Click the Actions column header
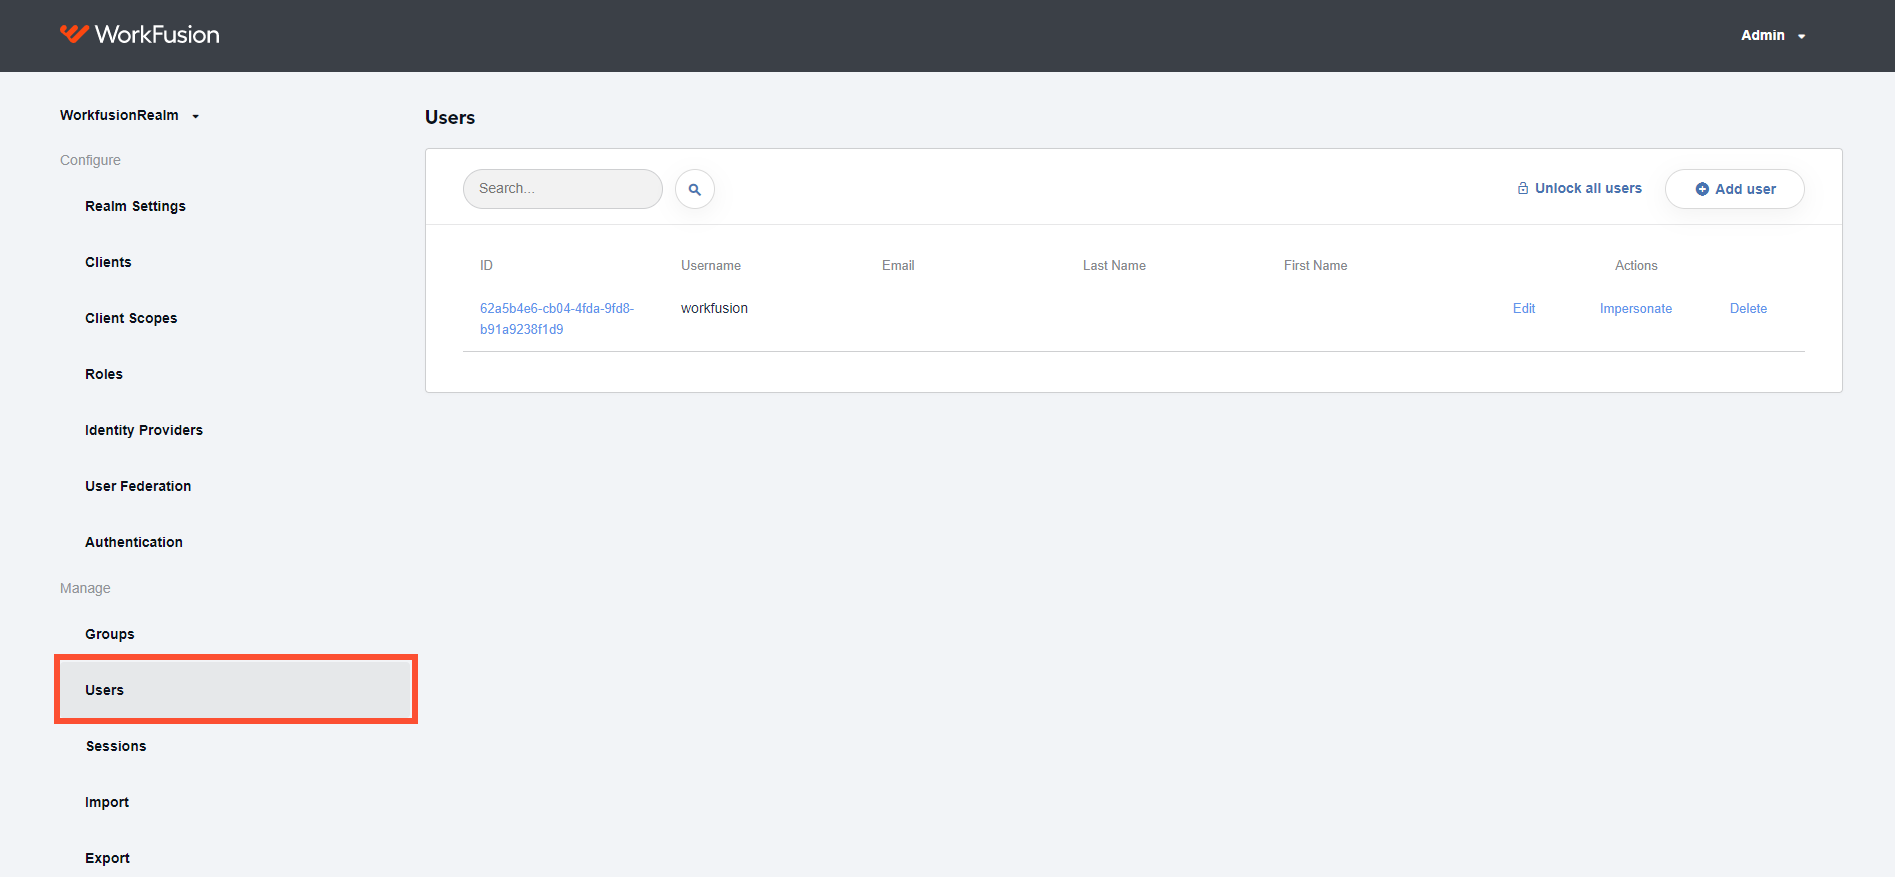1895x877 pixels. [x=1636, y=265]
